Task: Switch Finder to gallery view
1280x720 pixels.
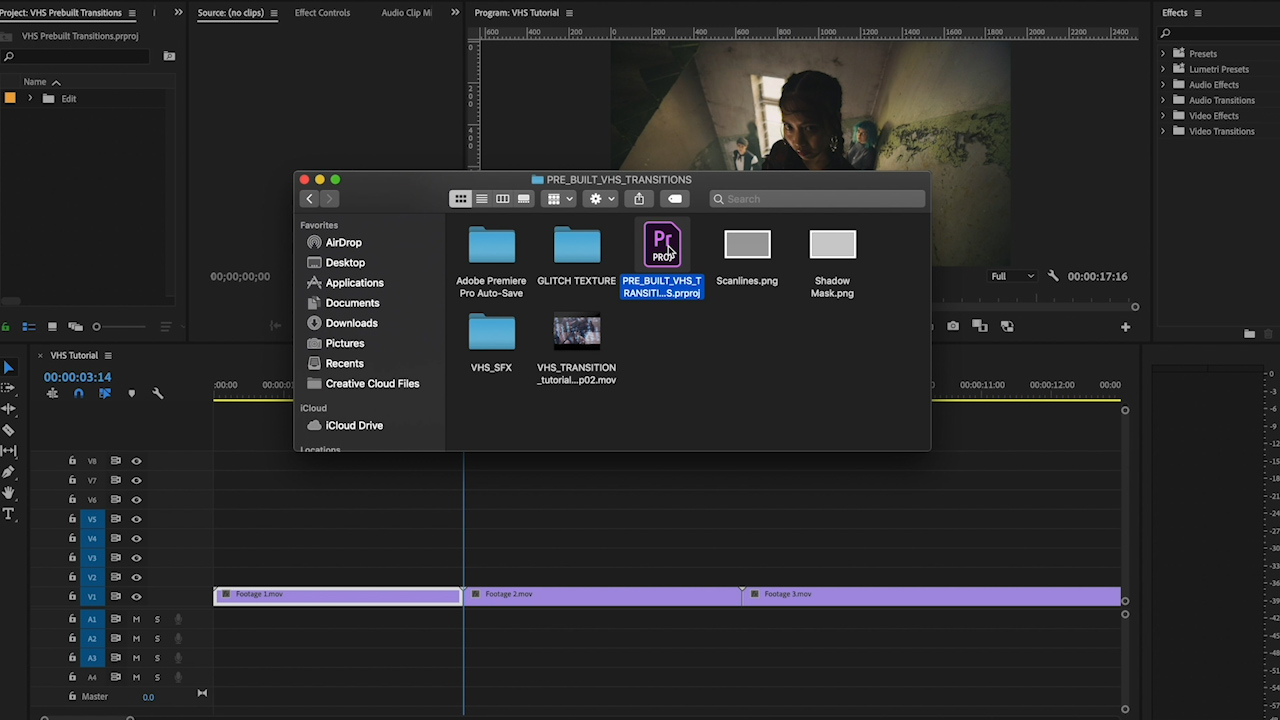Action: [524, 199]
